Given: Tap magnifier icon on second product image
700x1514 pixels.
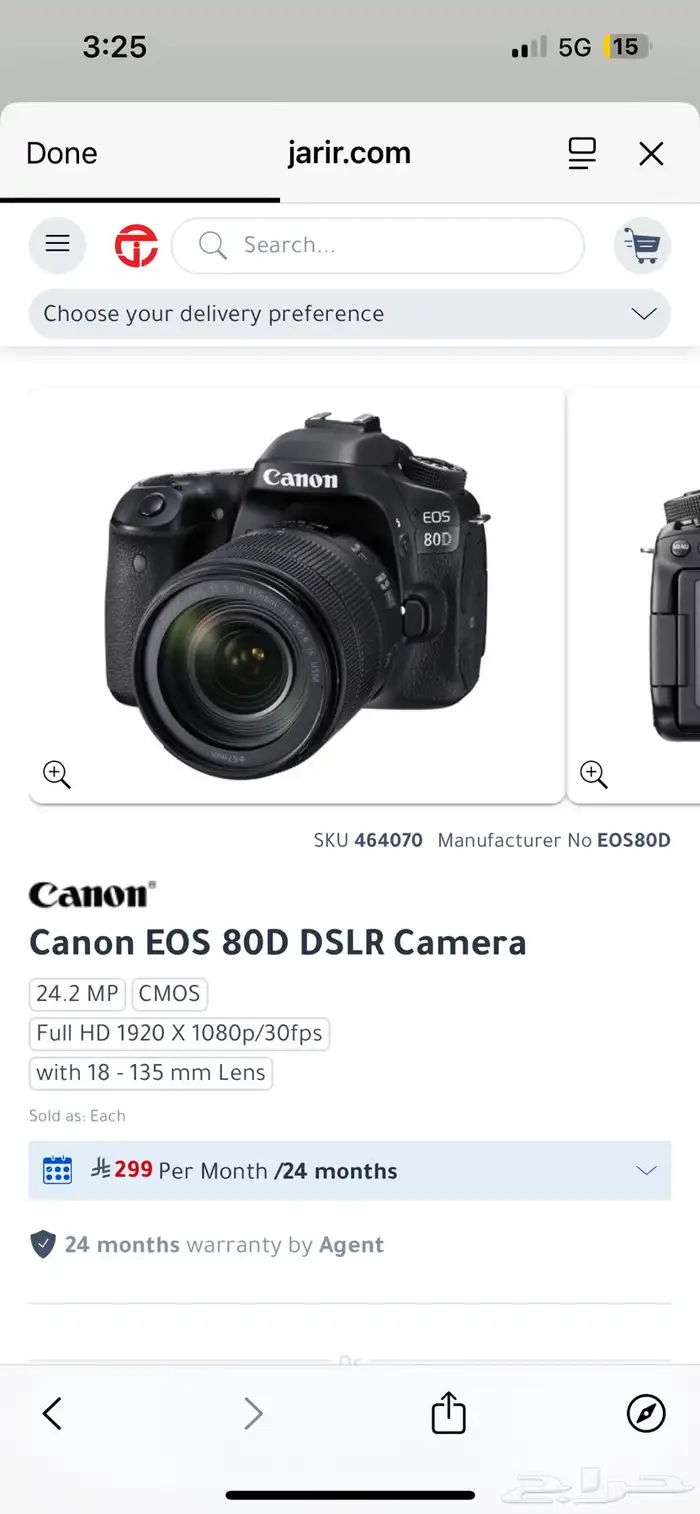Looking at the screenshot, I should tap(594, 773).
